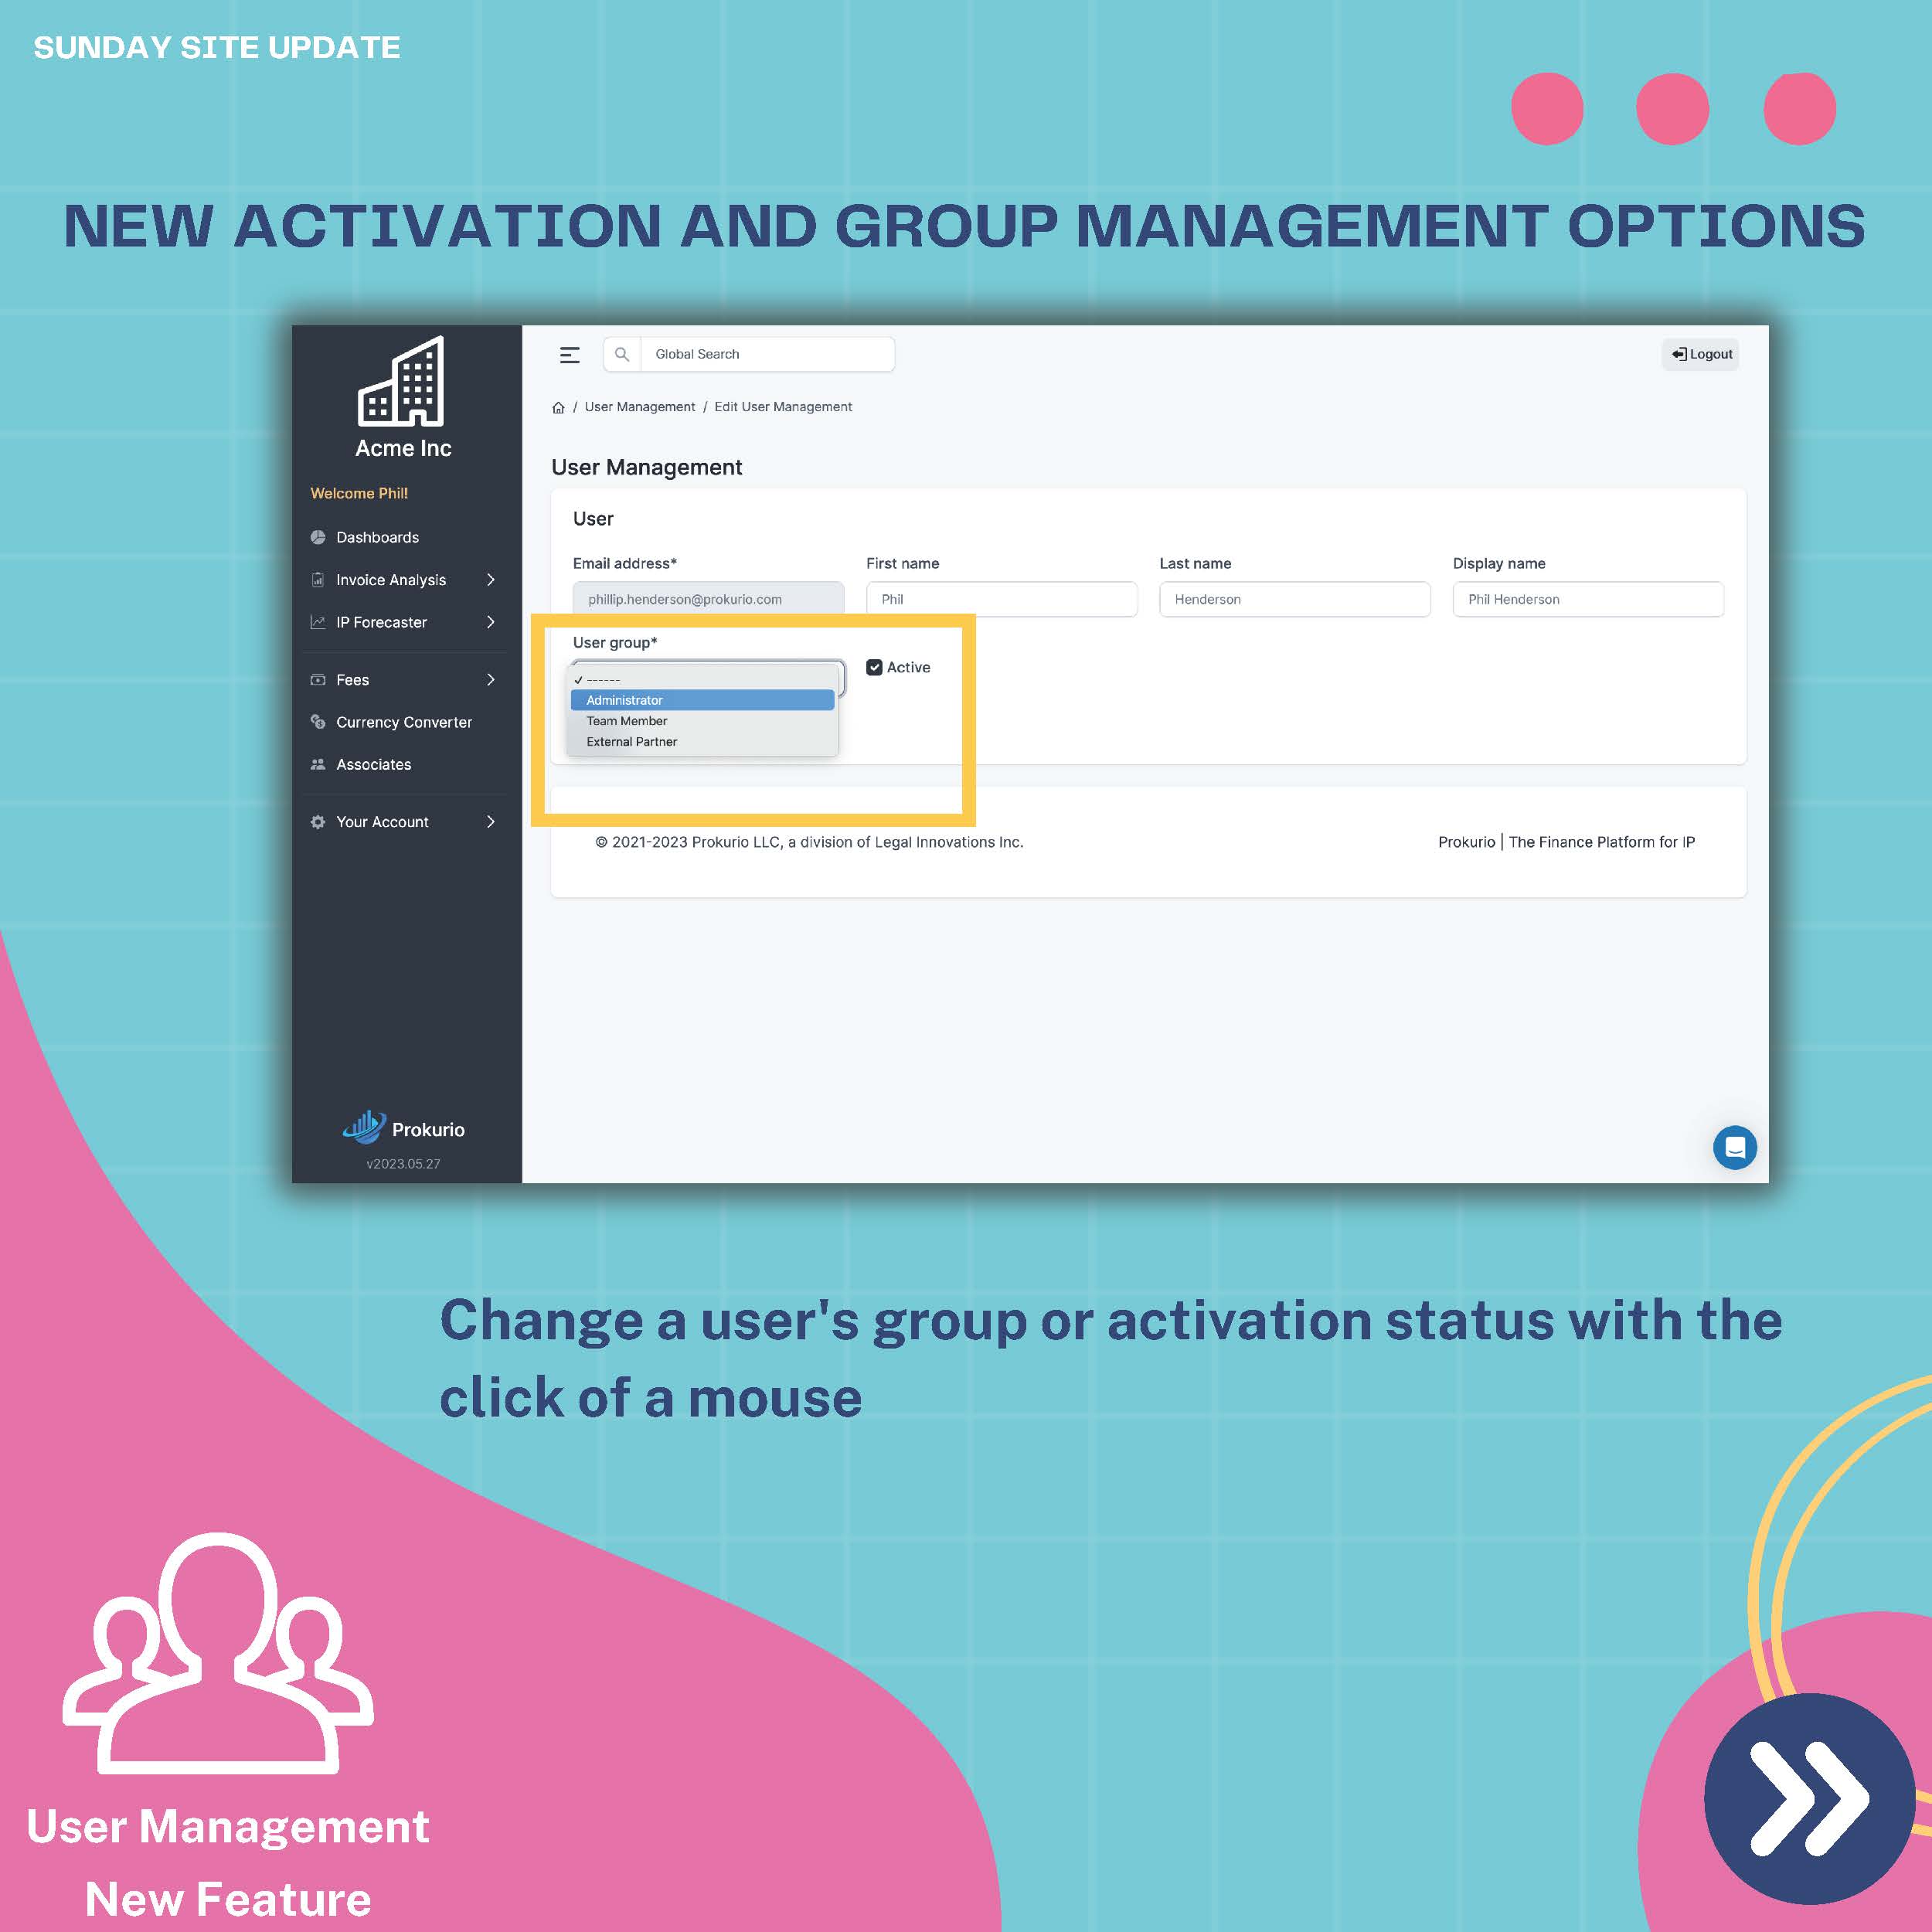
Task: Expand the Fees submenu chevron
Action: [491, 680]
